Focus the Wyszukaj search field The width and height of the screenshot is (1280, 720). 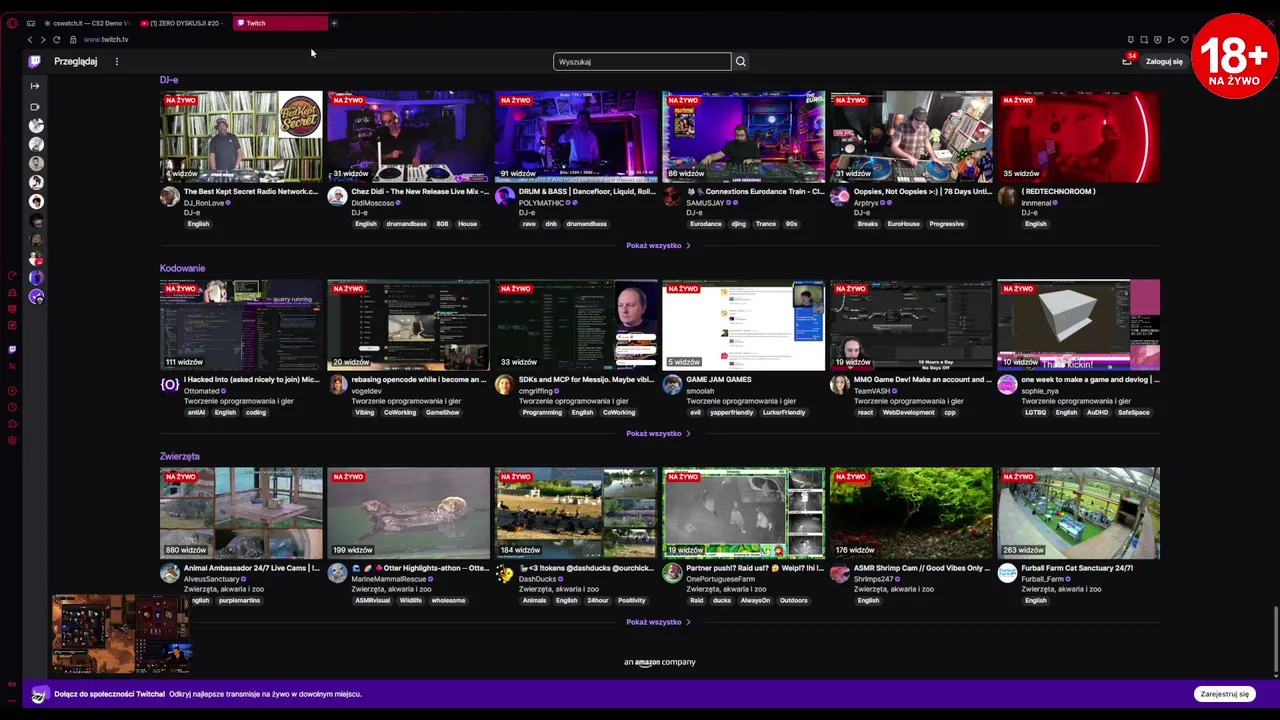tap(642, 62)
